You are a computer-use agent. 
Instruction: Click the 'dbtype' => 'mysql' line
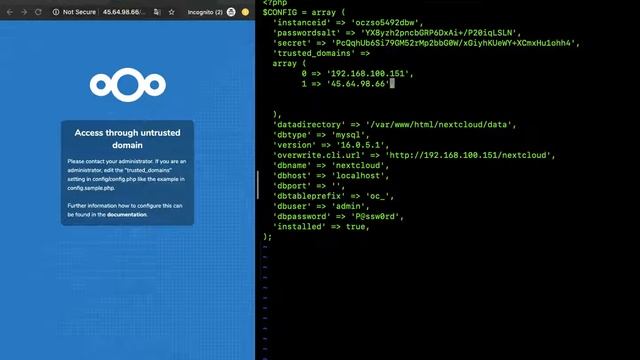[321, 135]
